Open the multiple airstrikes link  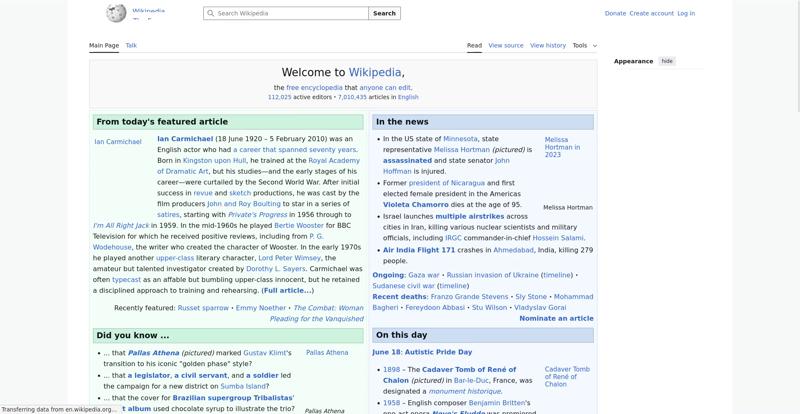[x=469, y=216]
